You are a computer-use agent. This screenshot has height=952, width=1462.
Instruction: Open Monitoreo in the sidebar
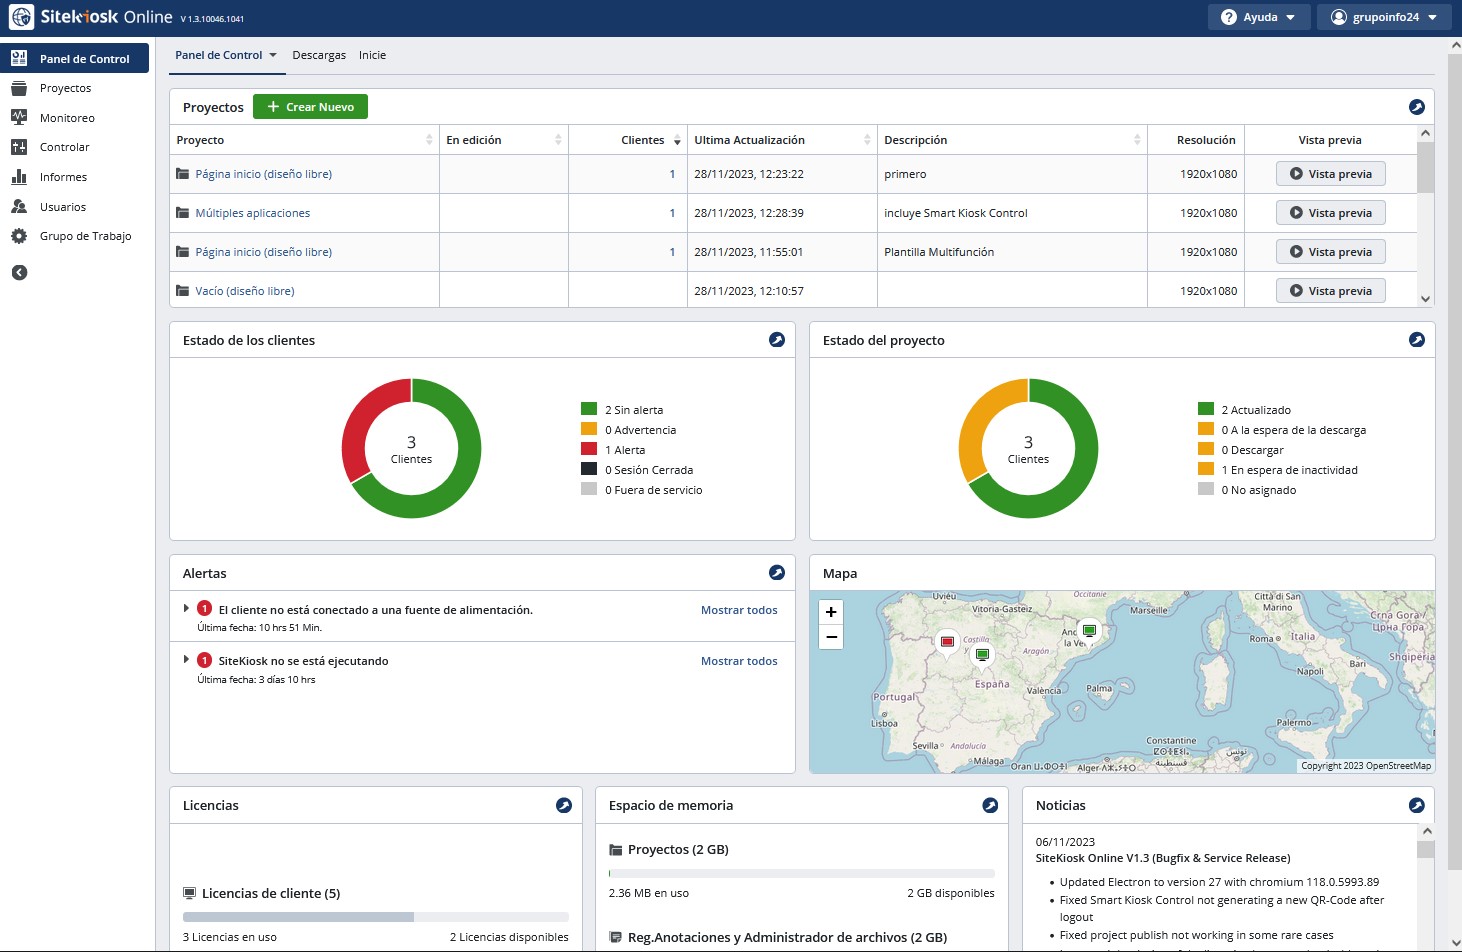coord(67,118)
